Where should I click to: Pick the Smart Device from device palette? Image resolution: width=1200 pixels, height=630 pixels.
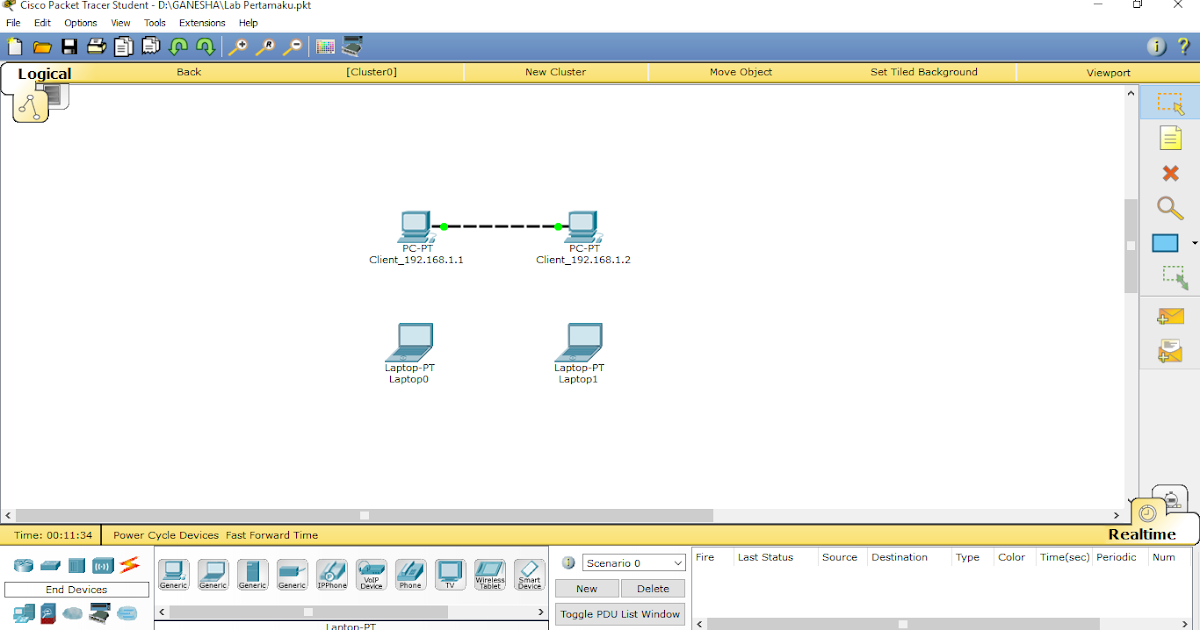pos(529,573)
